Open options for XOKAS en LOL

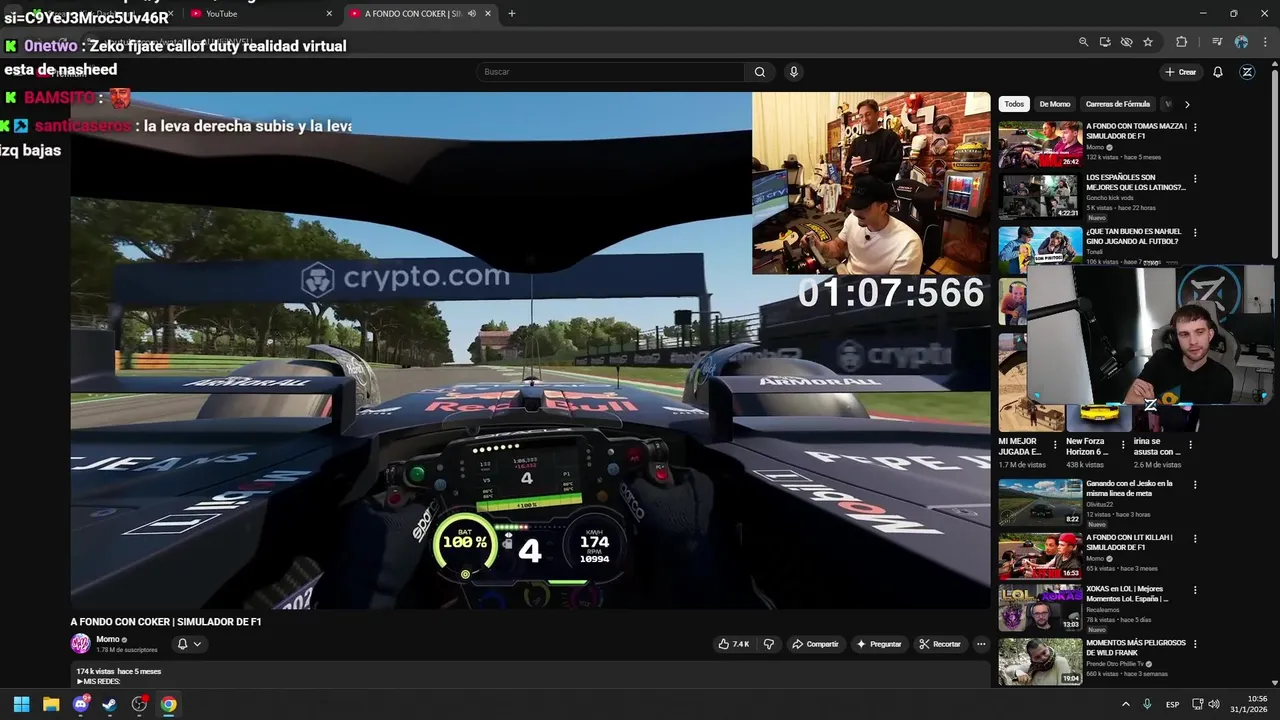pyautogui.click(x=1195, y=591)
